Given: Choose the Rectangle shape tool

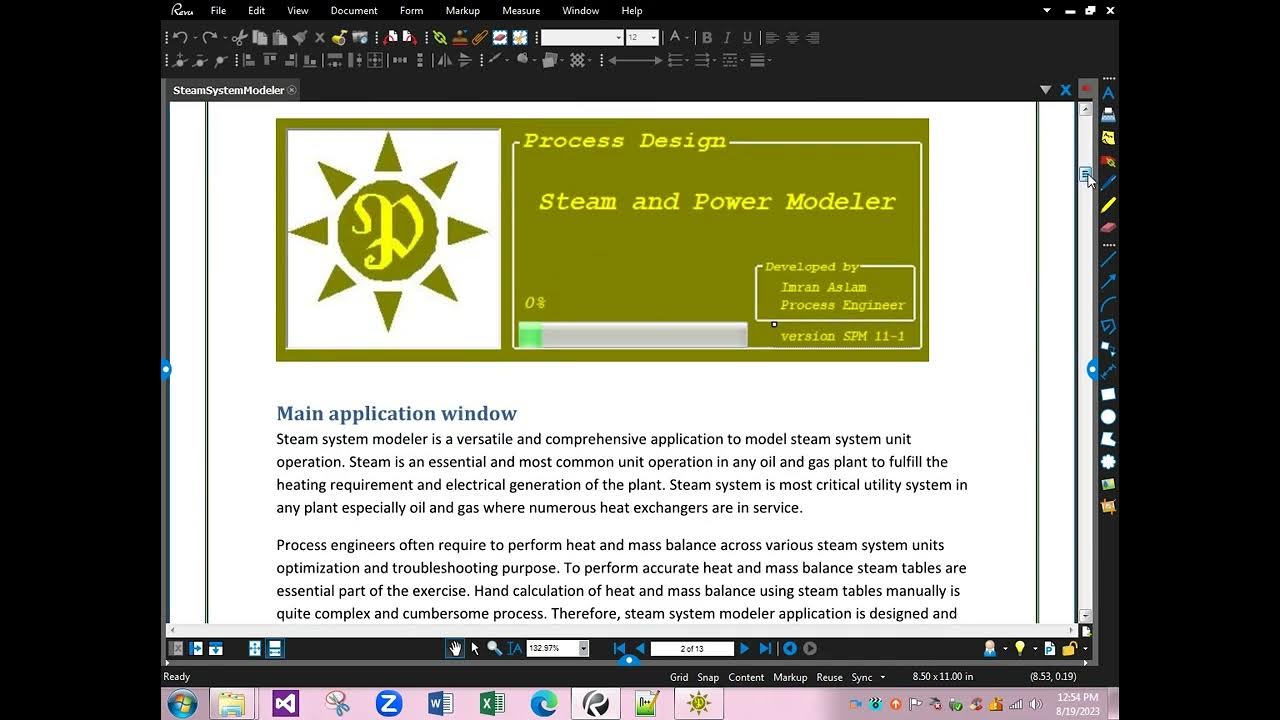Looking at the screenshot, I should [x=1108, y=394].
